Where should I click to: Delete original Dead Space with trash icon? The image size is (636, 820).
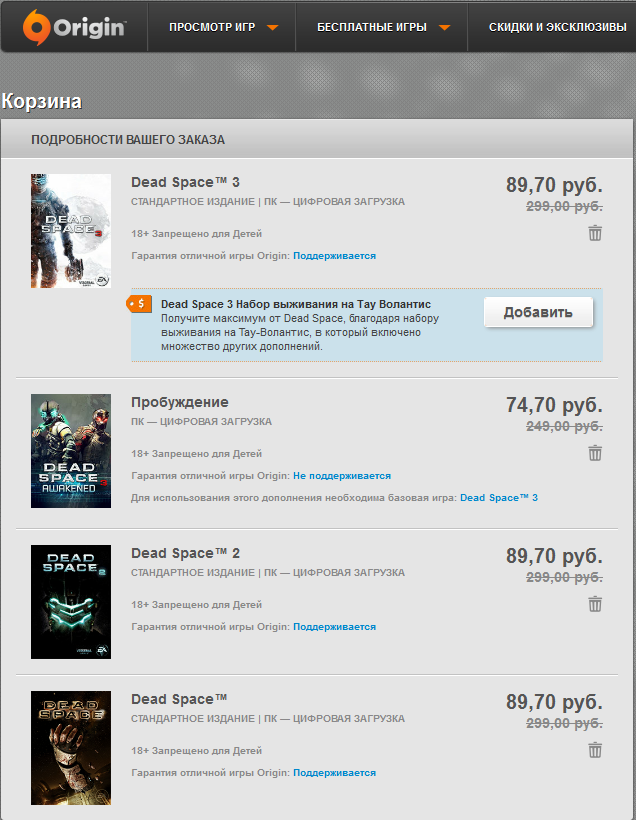point(595,750)
